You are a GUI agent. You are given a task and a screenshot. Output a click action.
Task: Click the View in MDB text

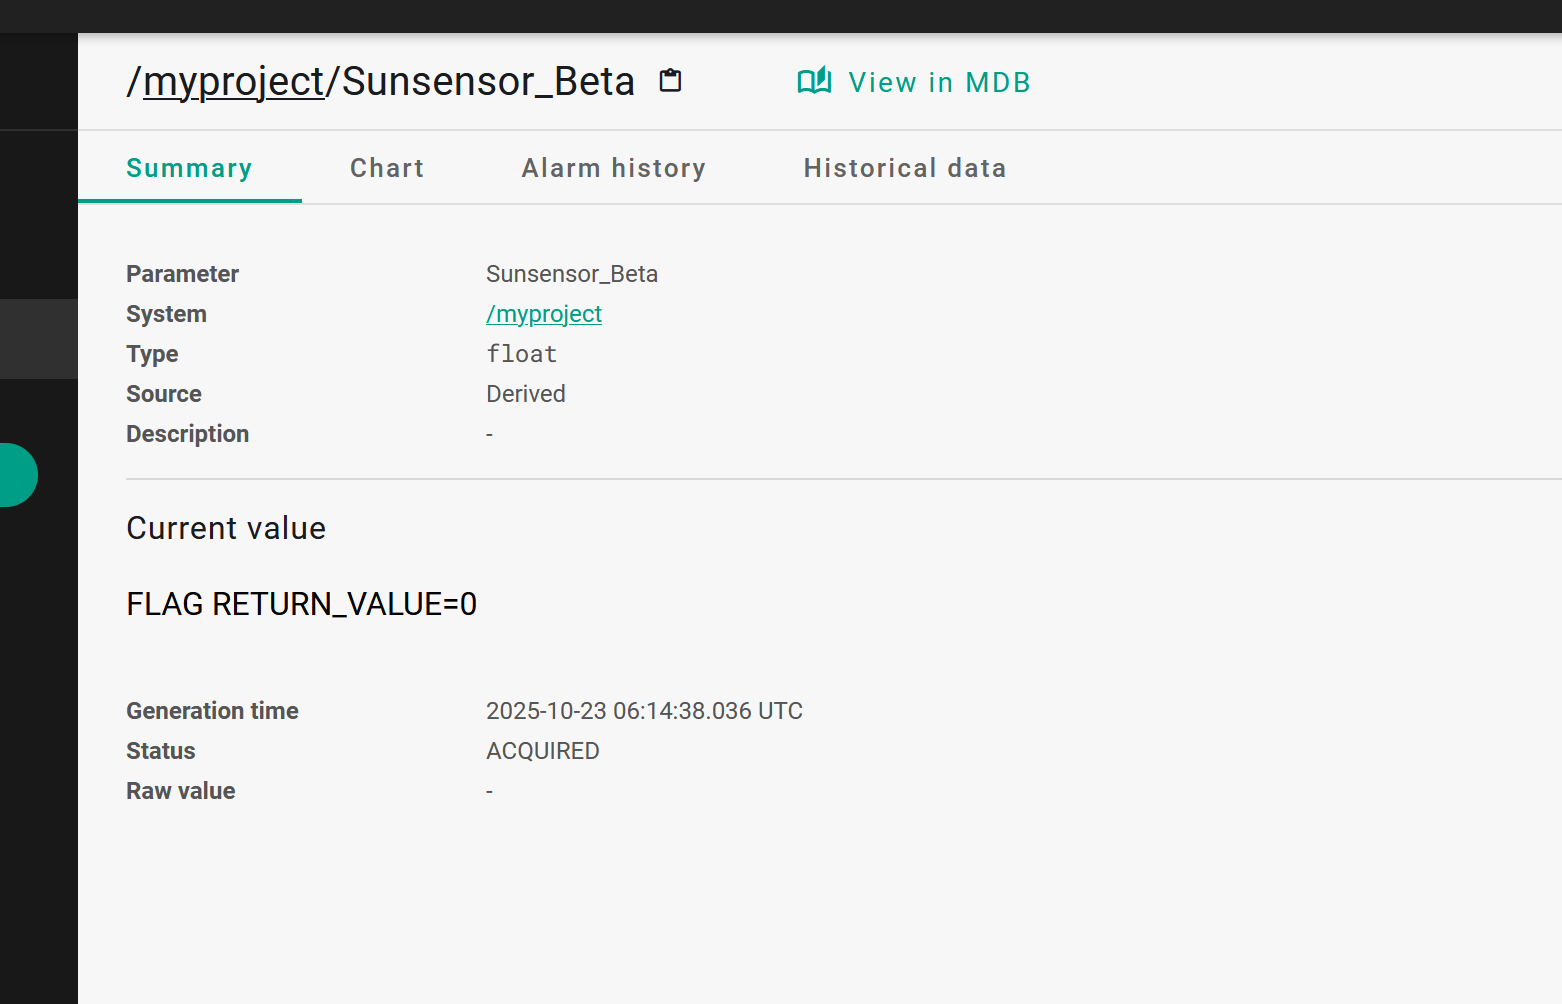click(939, 82)
